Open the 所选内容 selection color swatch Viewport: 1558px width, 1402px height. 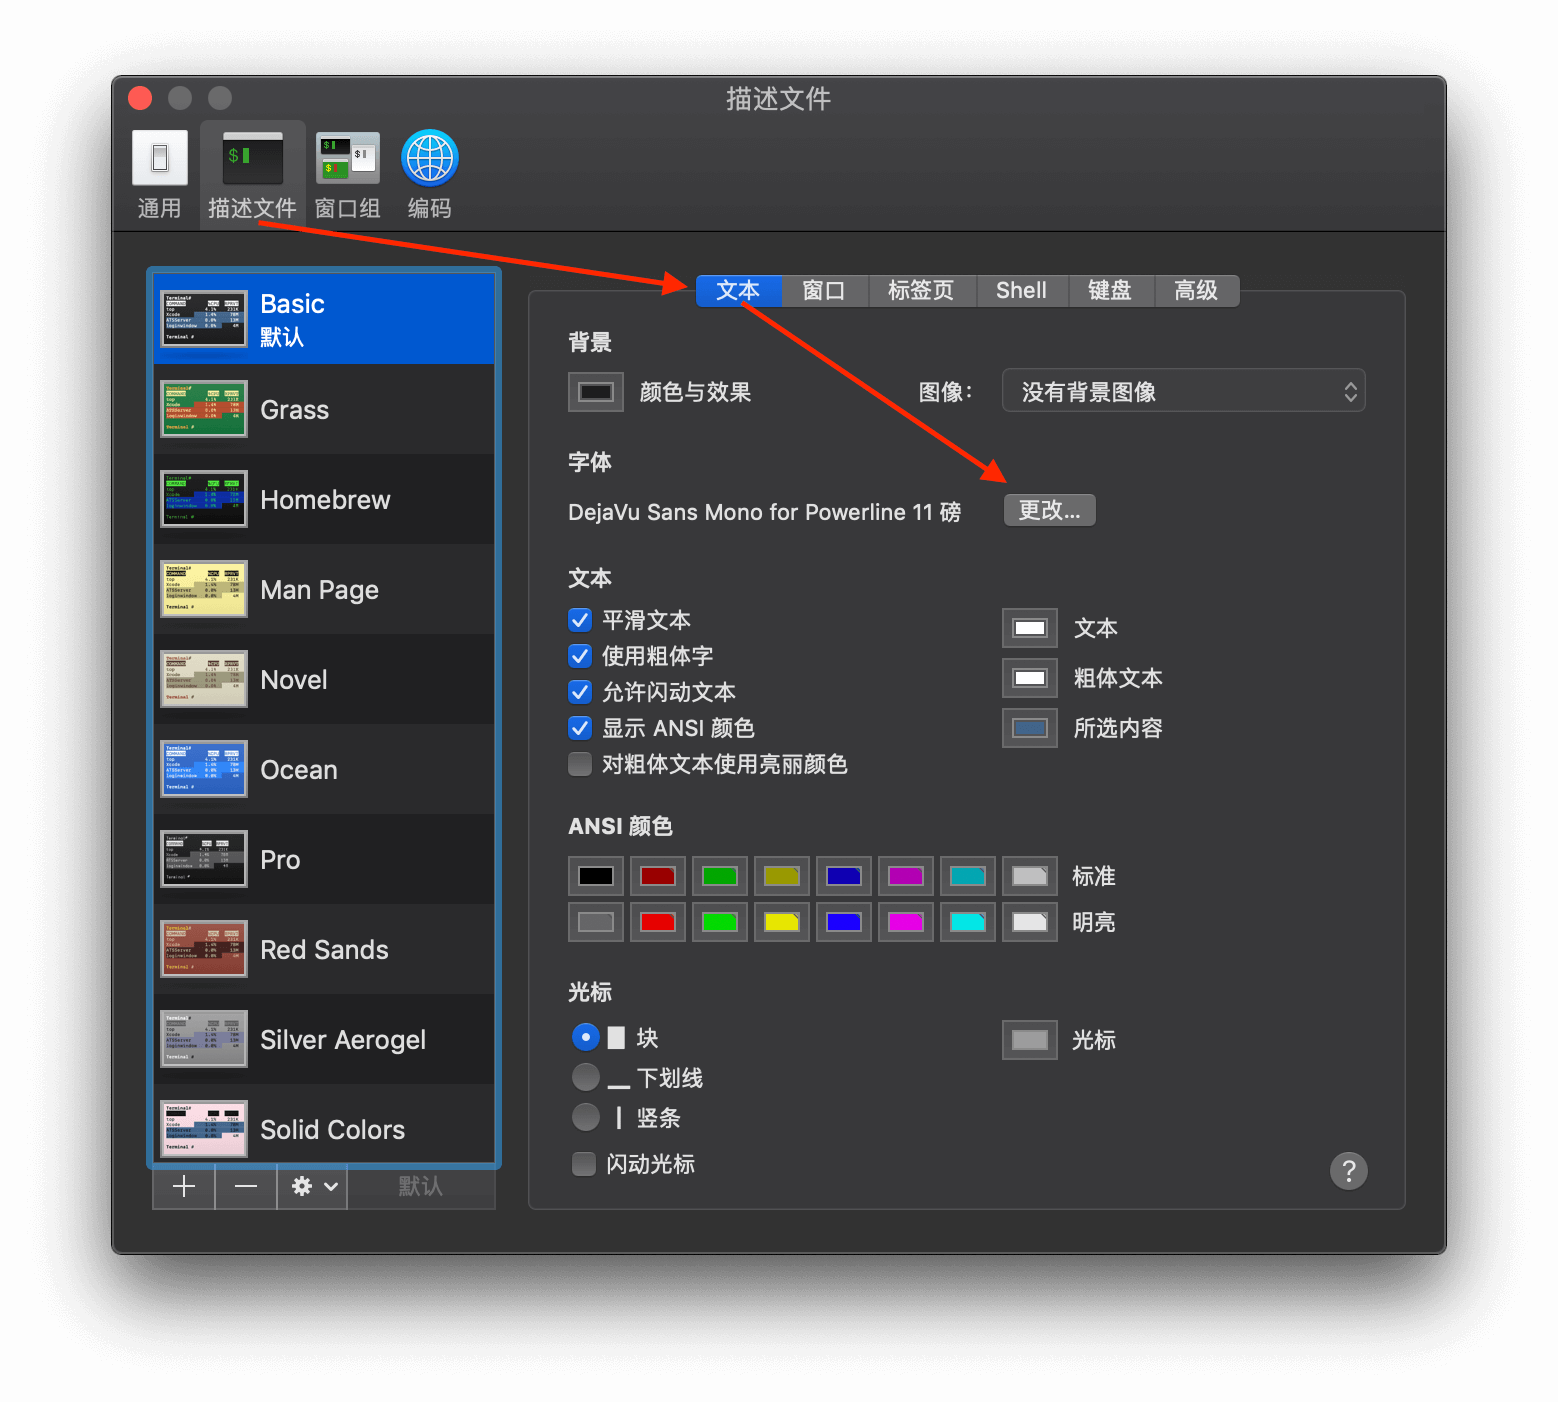1030,728
